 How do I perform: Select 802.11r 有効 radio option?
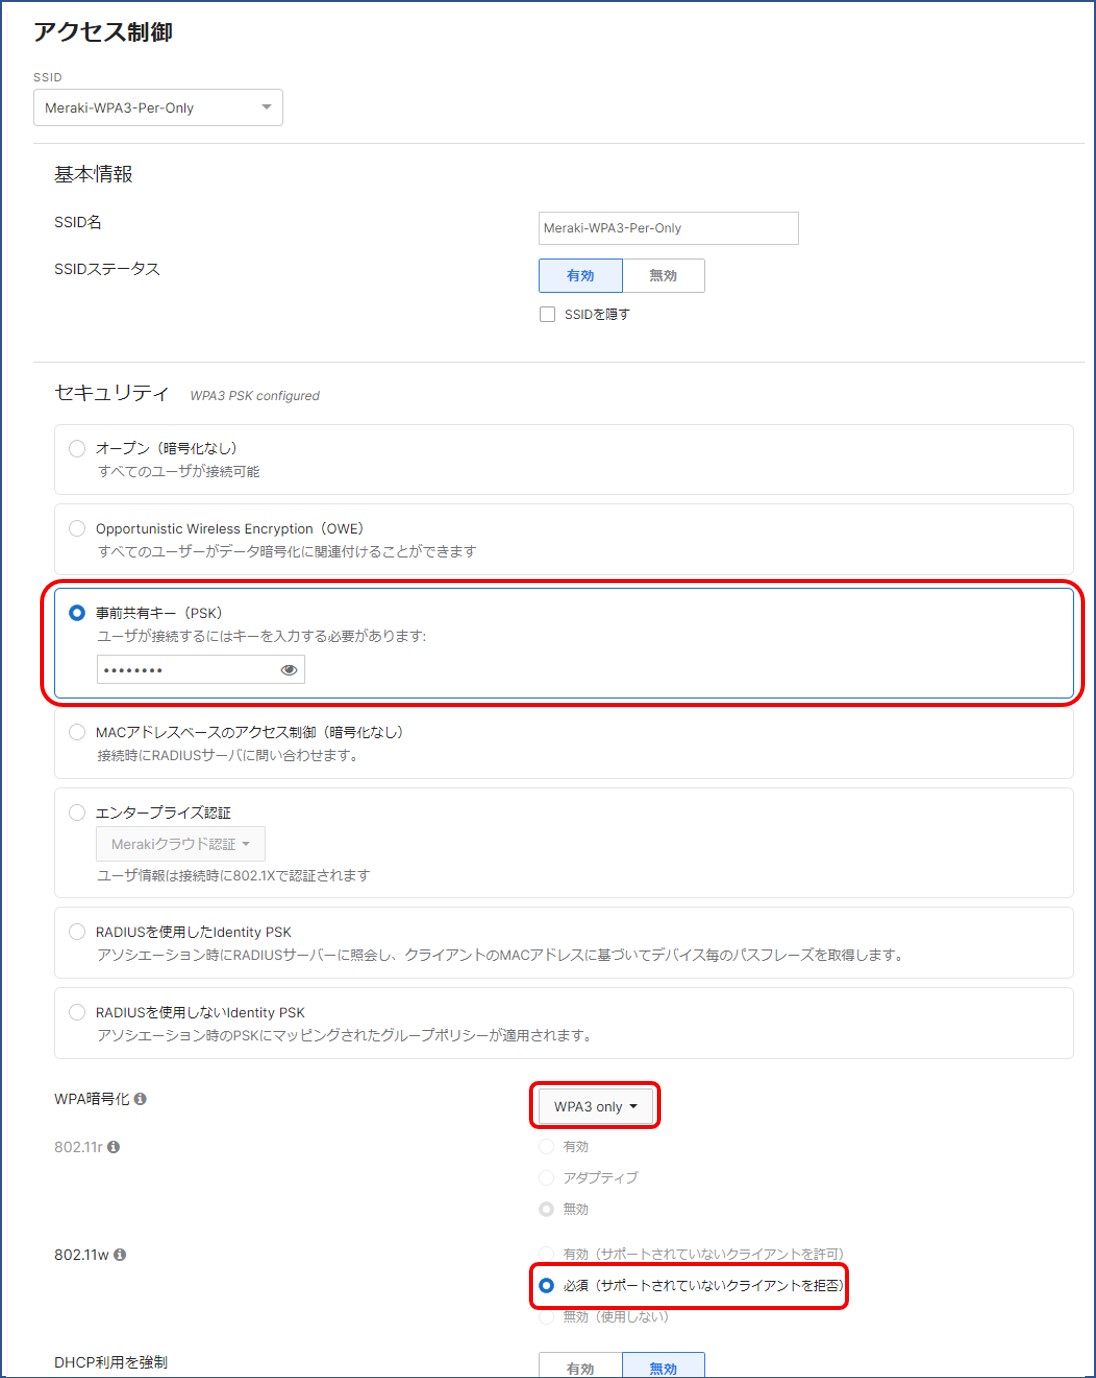click(546, 1146)
